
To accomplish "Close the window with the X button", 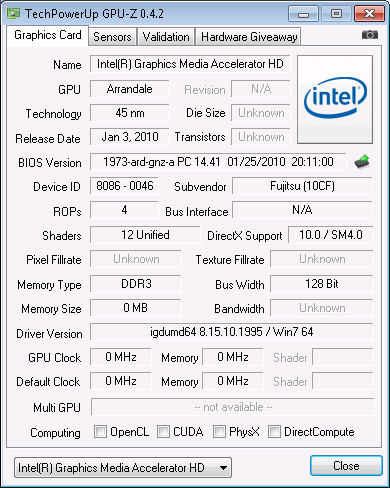I will tap(369, 14).
